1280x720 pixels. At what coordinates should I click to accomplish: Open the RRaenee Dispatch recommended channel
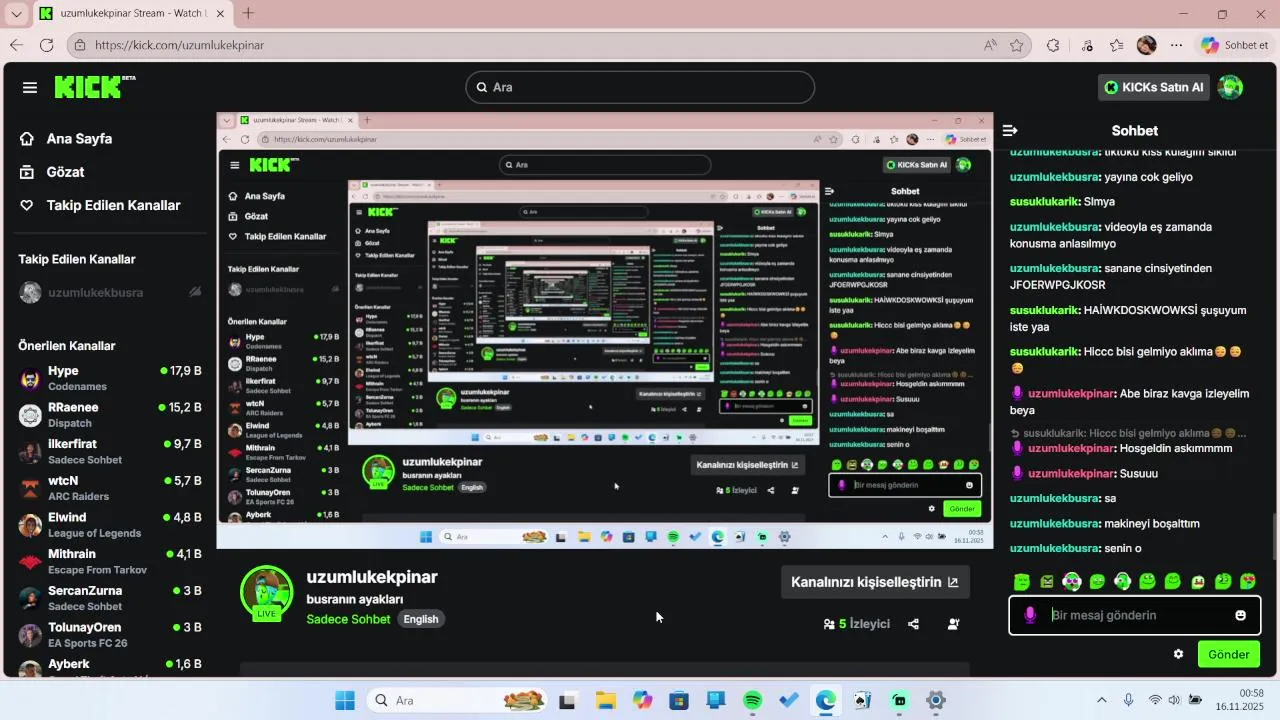click(110, 415)
